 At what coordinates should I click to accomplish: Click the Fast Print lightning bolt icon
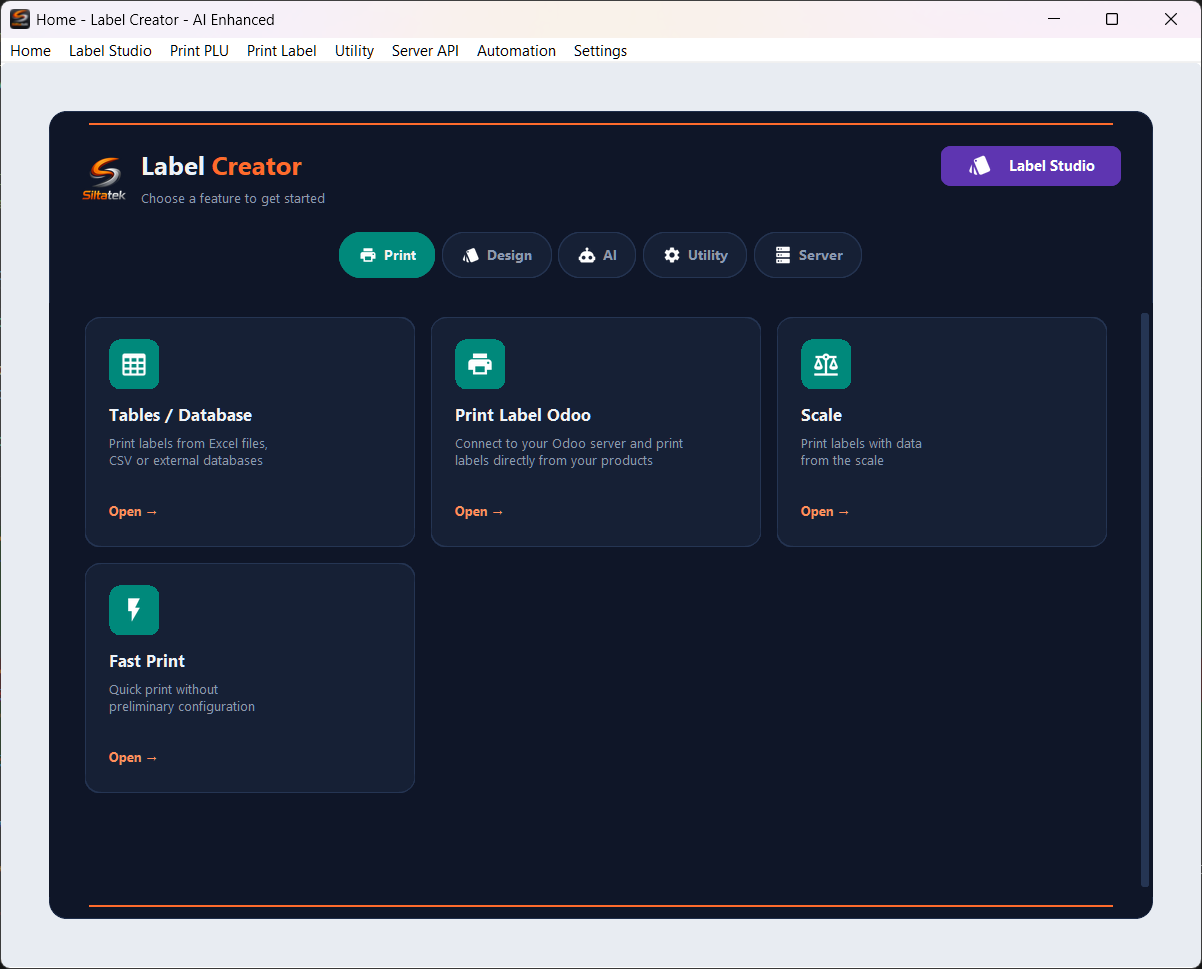[x=134, y=610]
